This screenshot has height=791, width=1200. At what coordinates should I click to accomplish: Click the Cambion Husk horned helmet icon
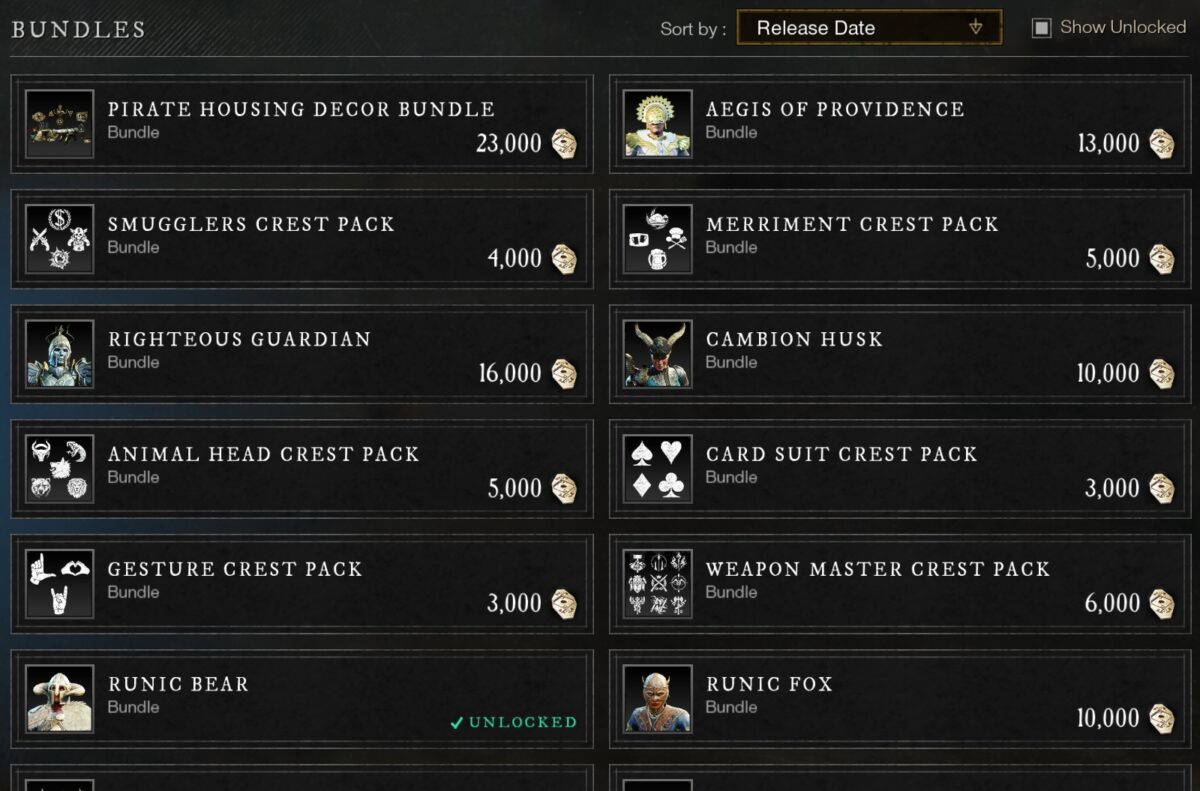point(657,352)
